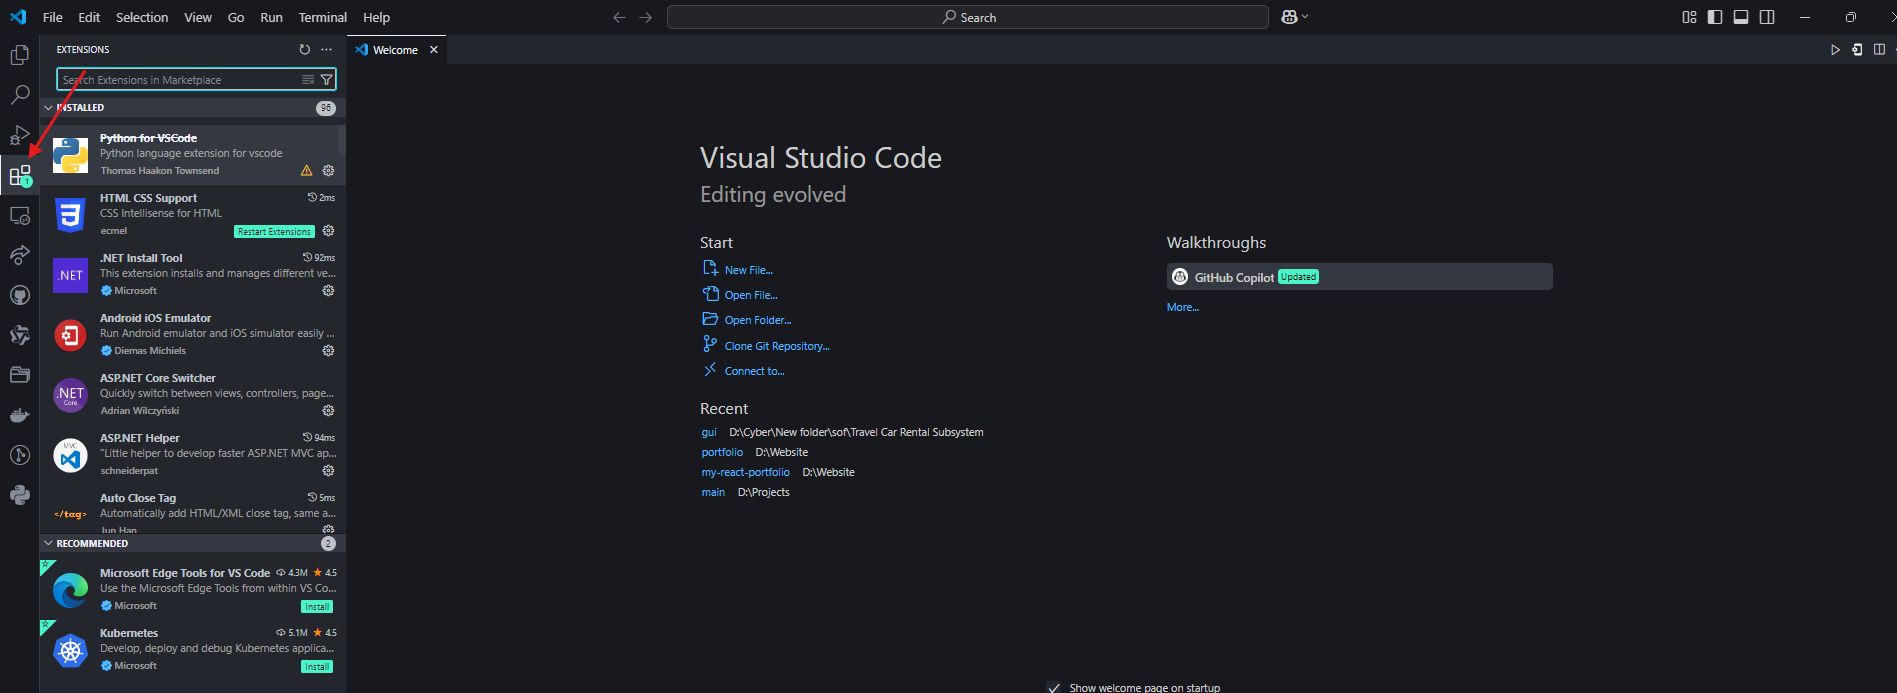Click the refresh extensions icon
This screenshot has width=1897, height=693.
pos(305,49)
